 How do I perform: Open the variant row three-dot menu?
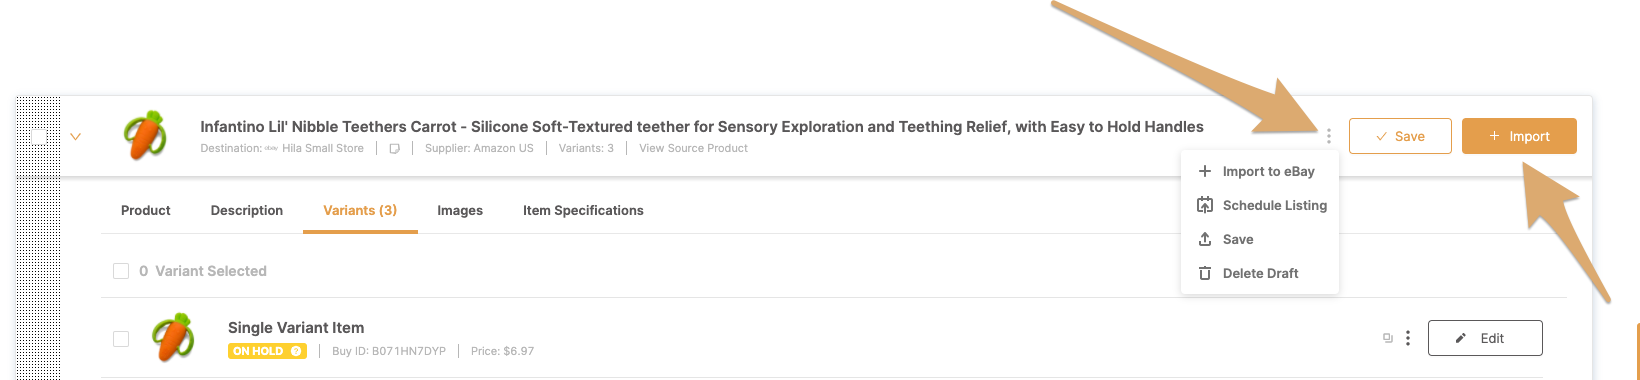coord(1408,338)
